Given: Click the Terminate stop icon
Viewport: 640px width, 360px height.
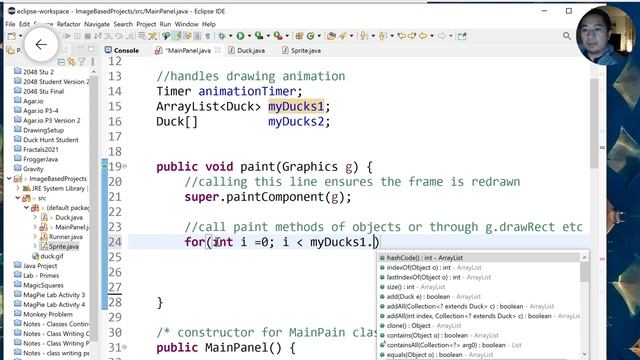Looking at the screenshot, I should click(87, 36).
